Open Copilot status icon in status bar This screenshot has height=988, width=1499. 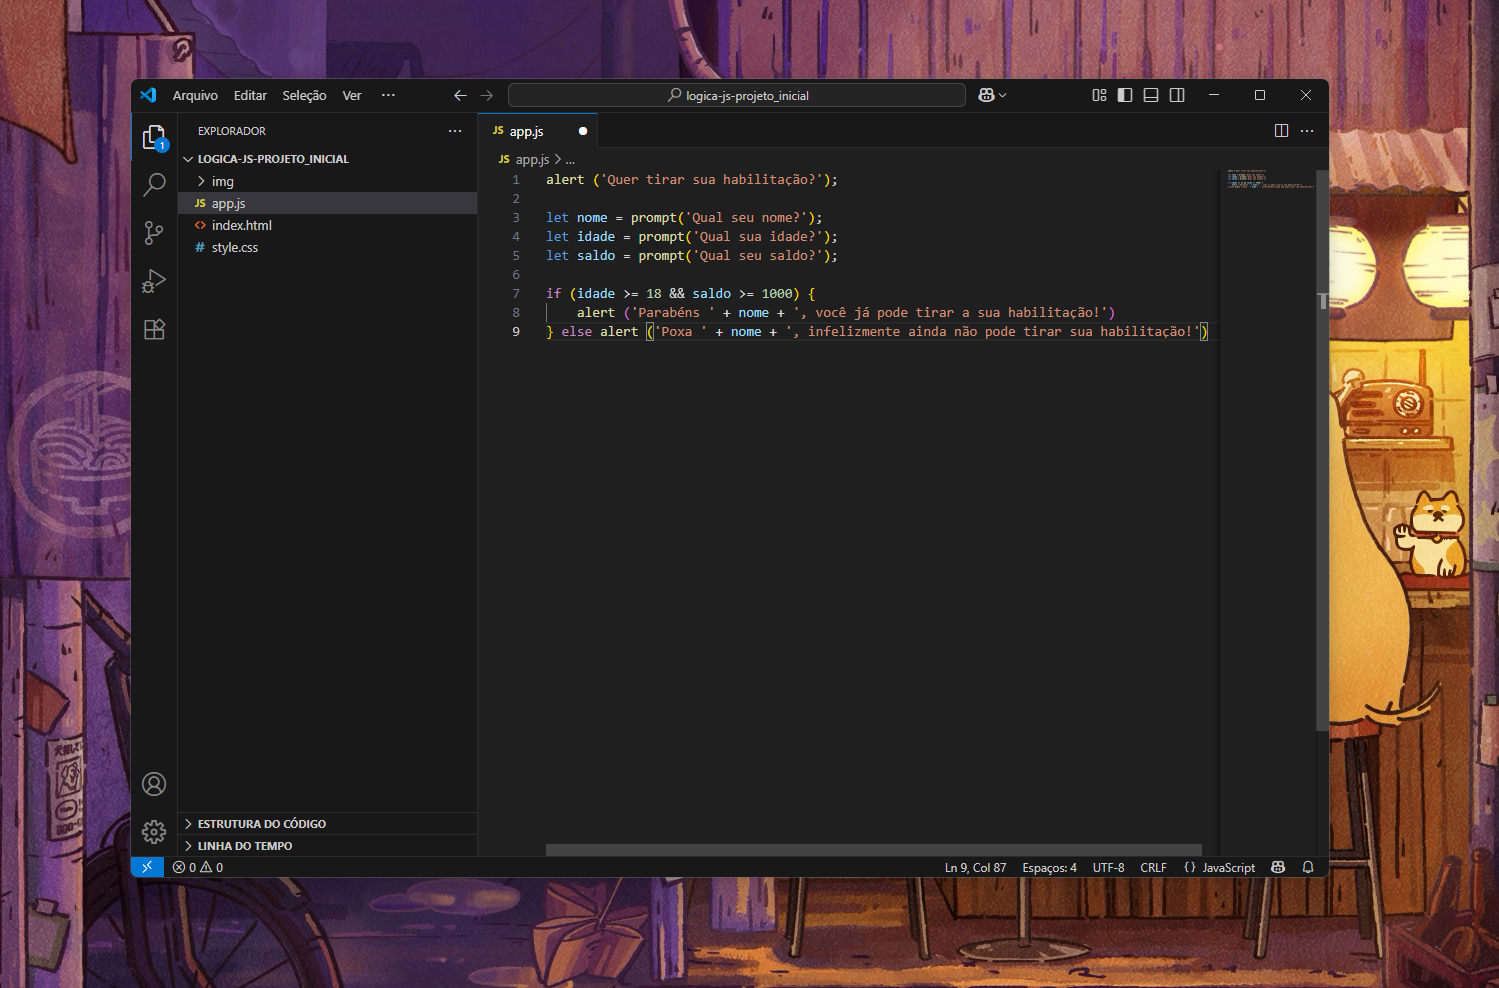(x=1278, y=867)
